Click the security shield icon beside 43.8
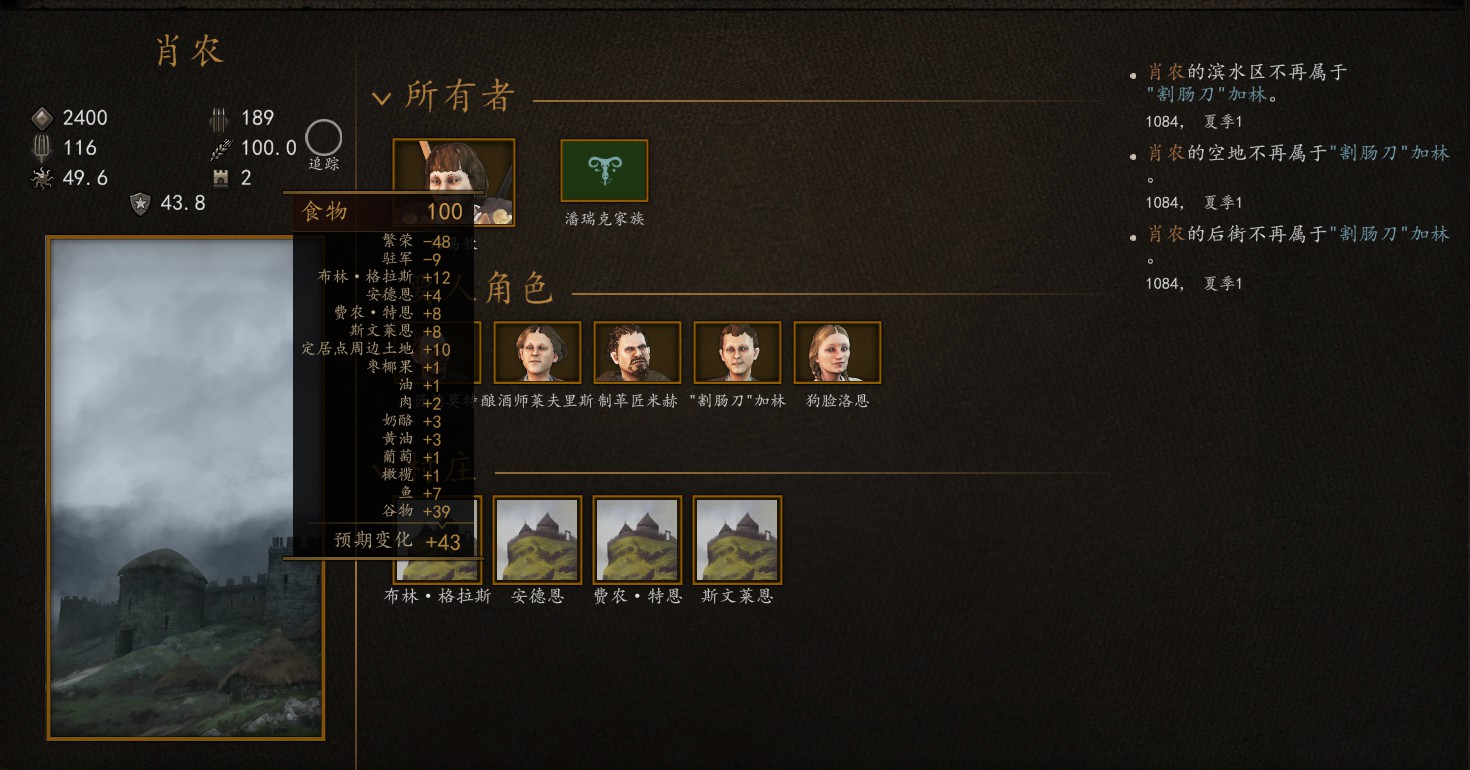Image resolution: width=1470 pixels, height=770 pixels. (141, 203)
